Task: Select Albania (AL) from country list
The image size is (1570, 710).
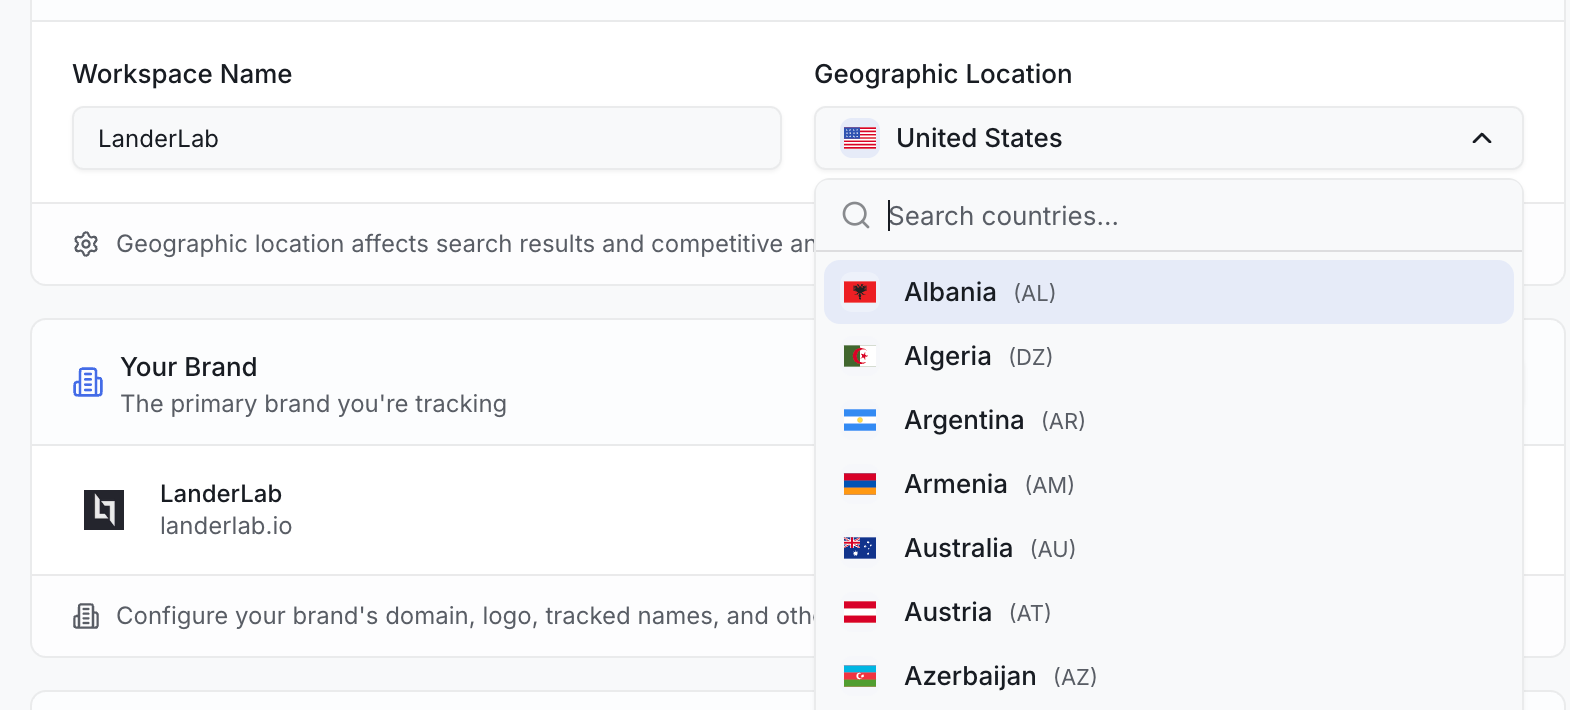Action: [1169, 292]
